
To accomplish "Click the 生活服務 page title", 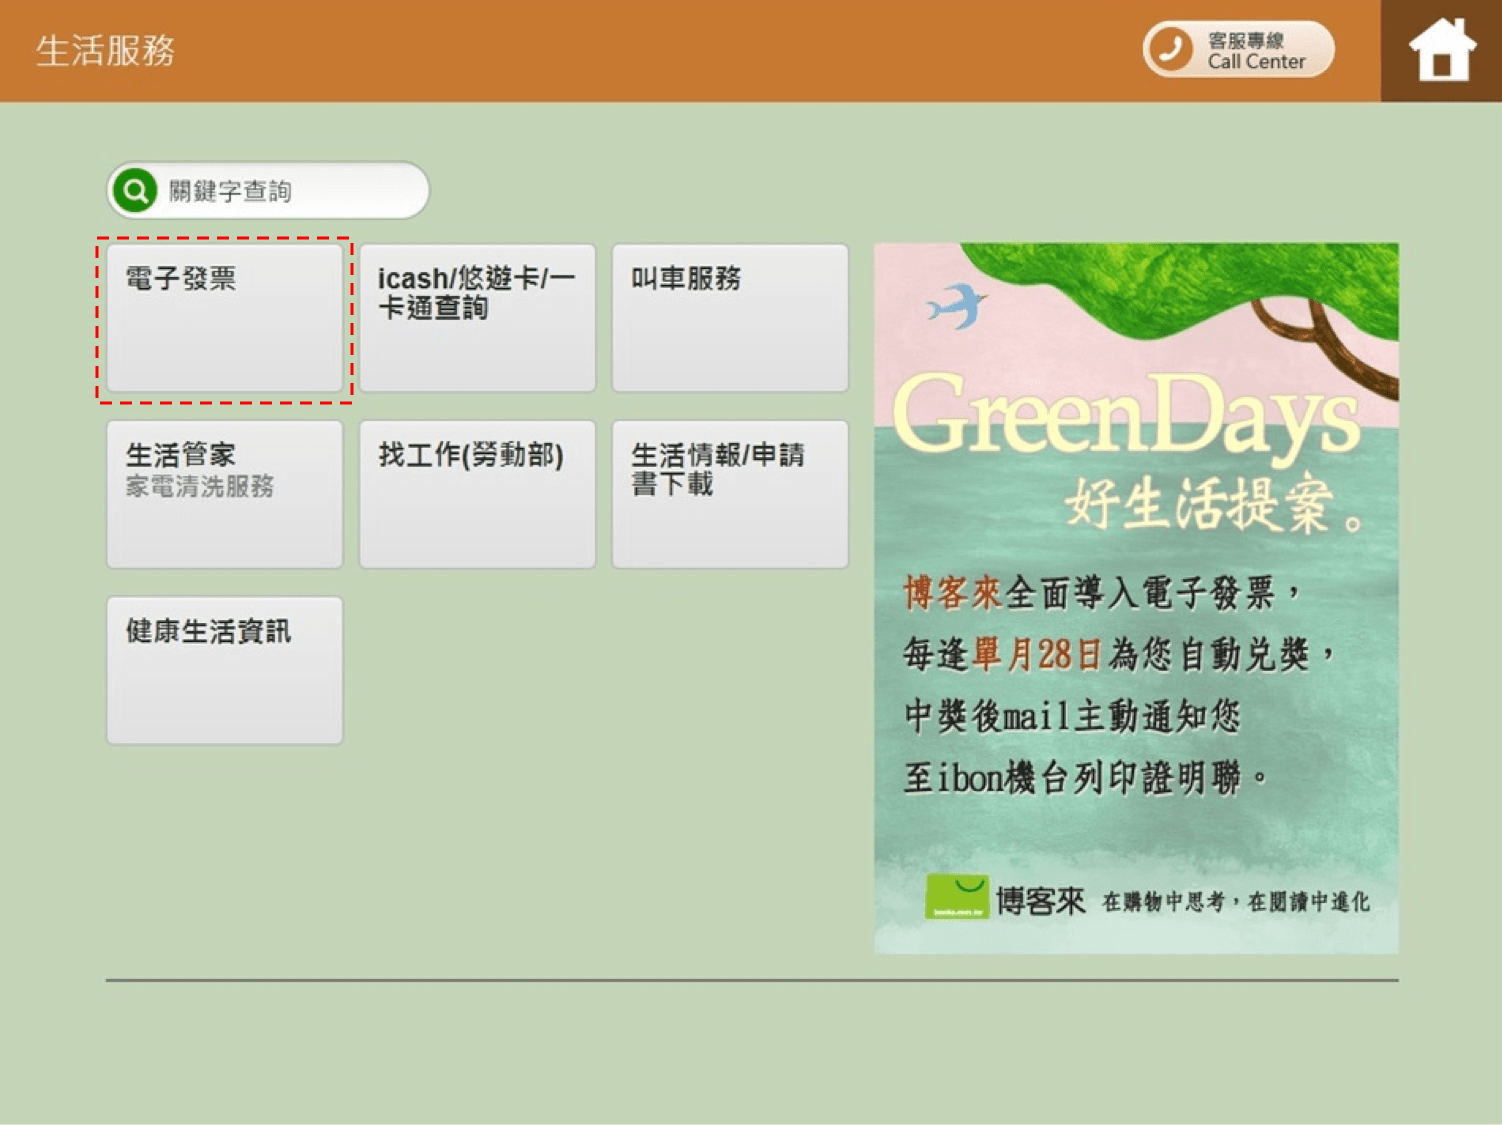I will pyautogui.click(x=105, y=50).
